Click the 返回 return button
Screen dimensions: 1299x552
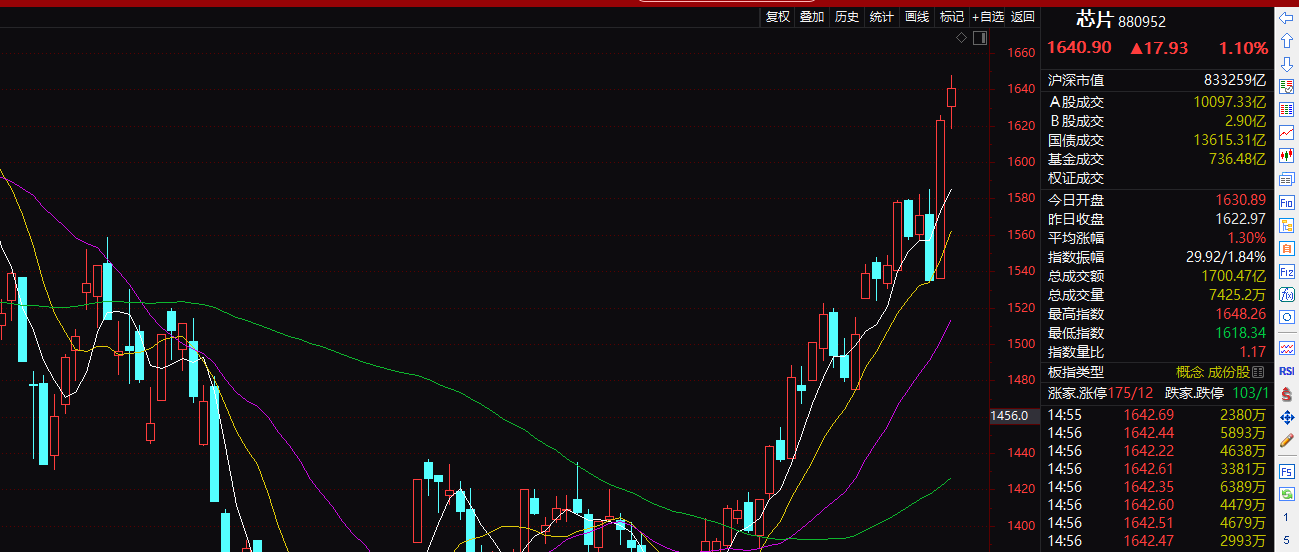tap(1023, 16)
